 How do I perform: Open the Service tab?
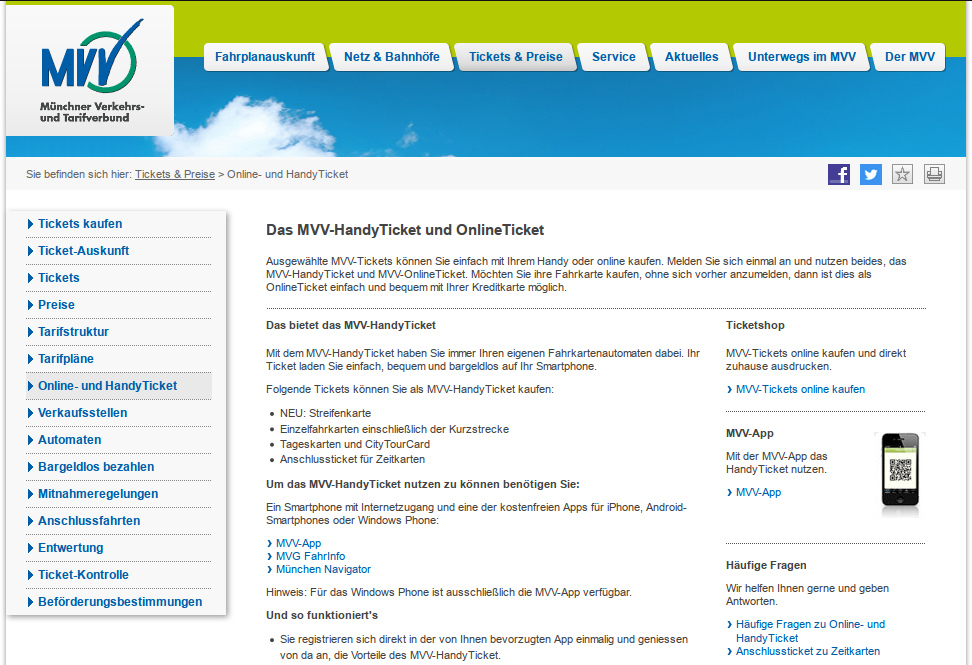[x=614, y=57]
